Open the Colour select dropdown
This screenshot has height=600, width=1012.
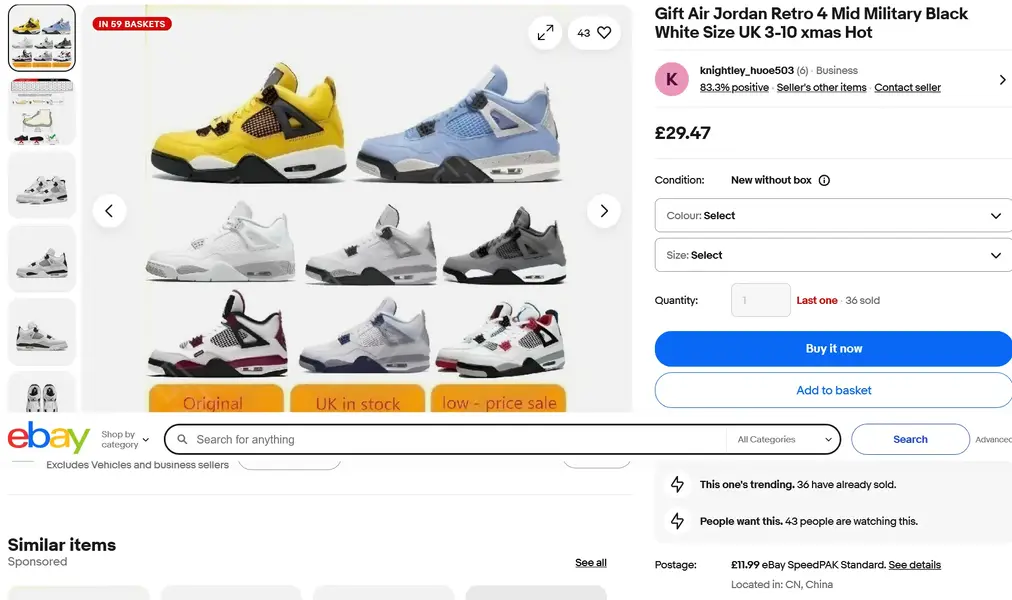click(x=833, y=216)
